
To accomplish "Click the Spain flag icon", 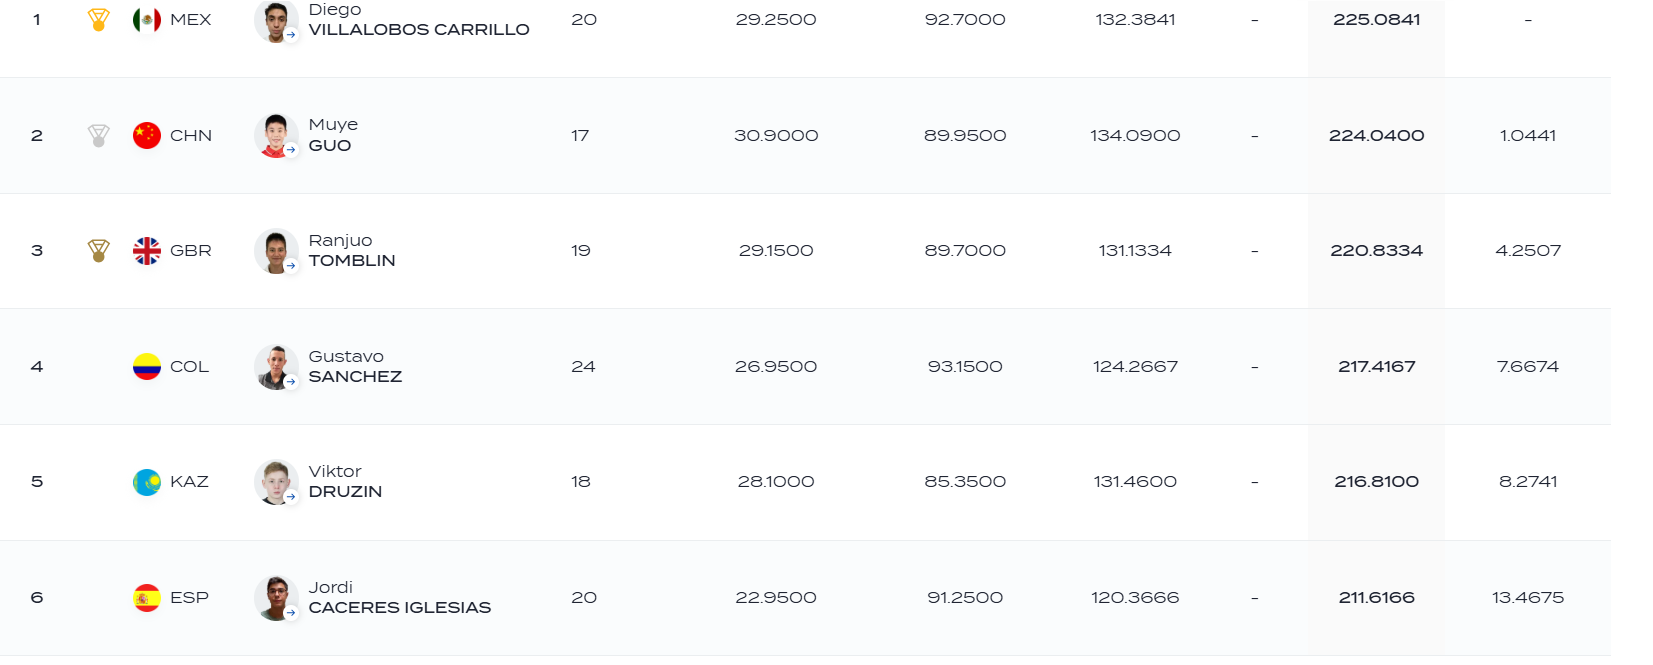I will (147, 598).
